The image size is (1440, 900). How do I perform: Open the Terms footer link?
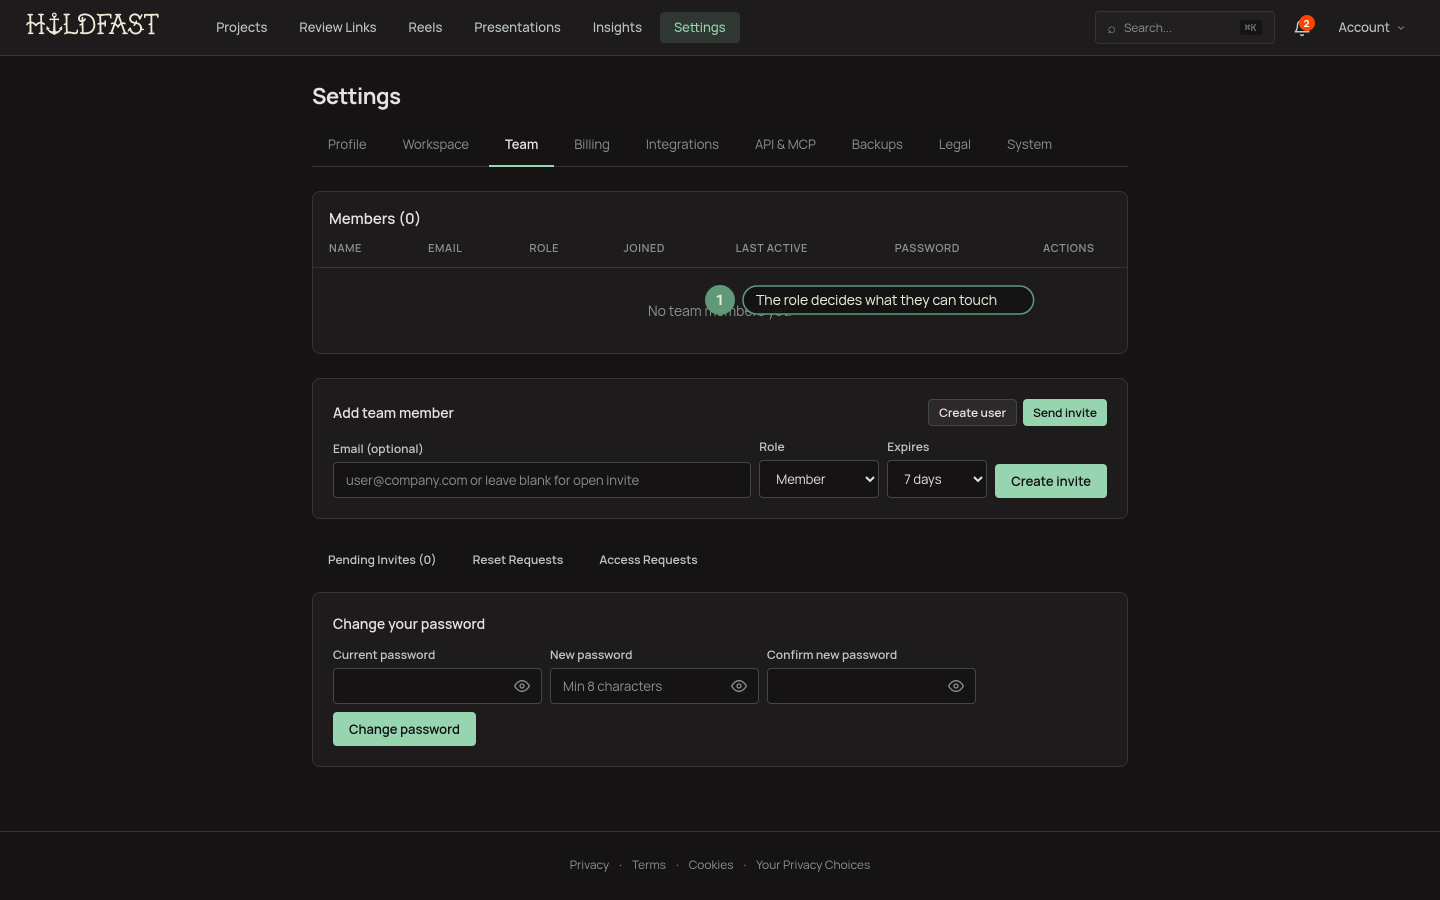coord(649,865)
